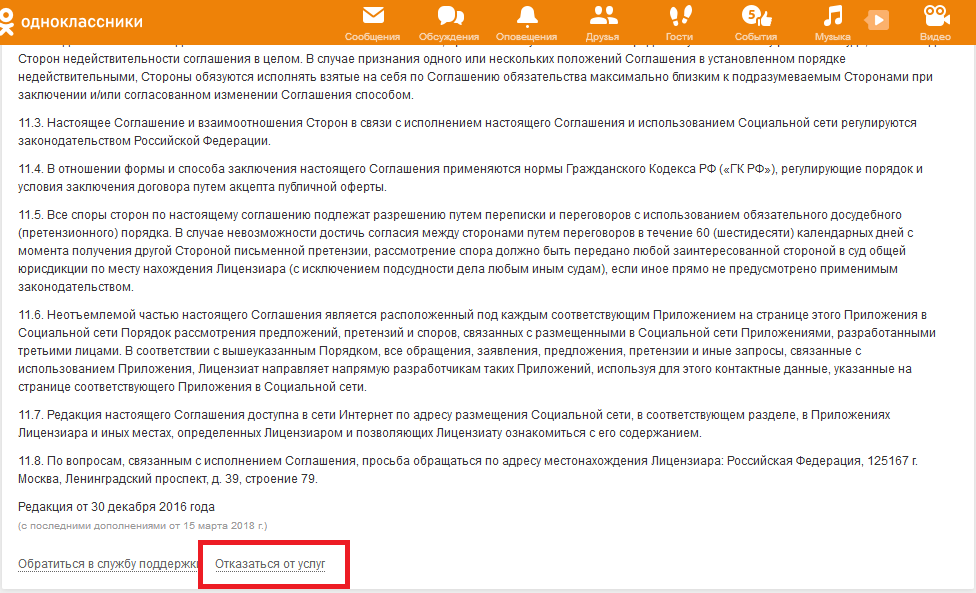
Task: Select the Друзья text label in header
Action: (602, 37)
